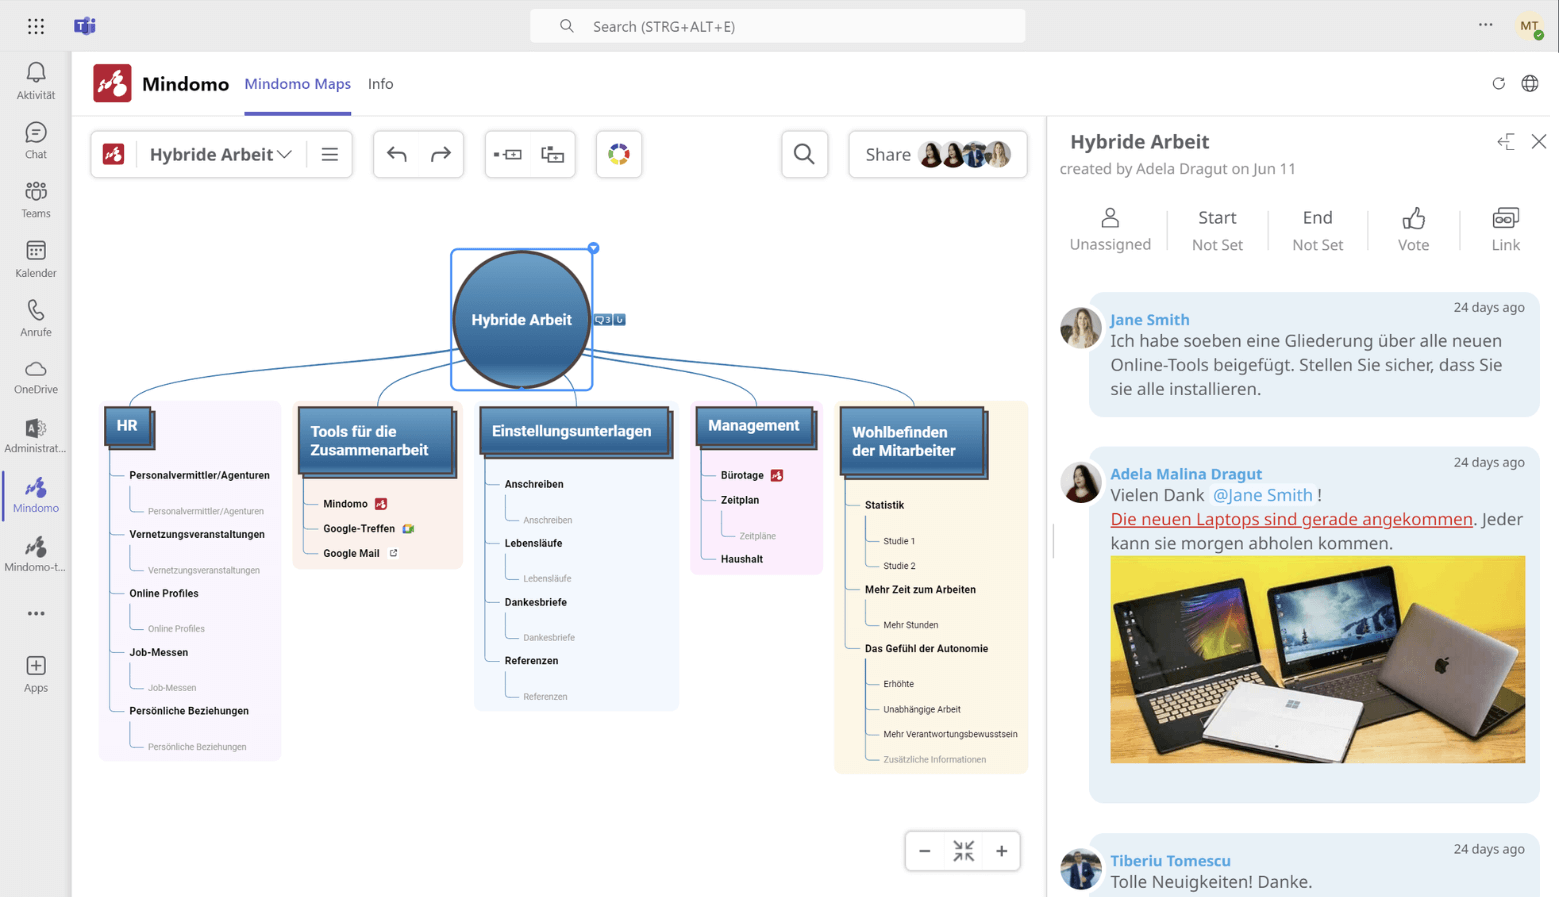Select the Online Profiles subtopic
The height and width of the screenshot is (897, 1559).
point(164,593)
